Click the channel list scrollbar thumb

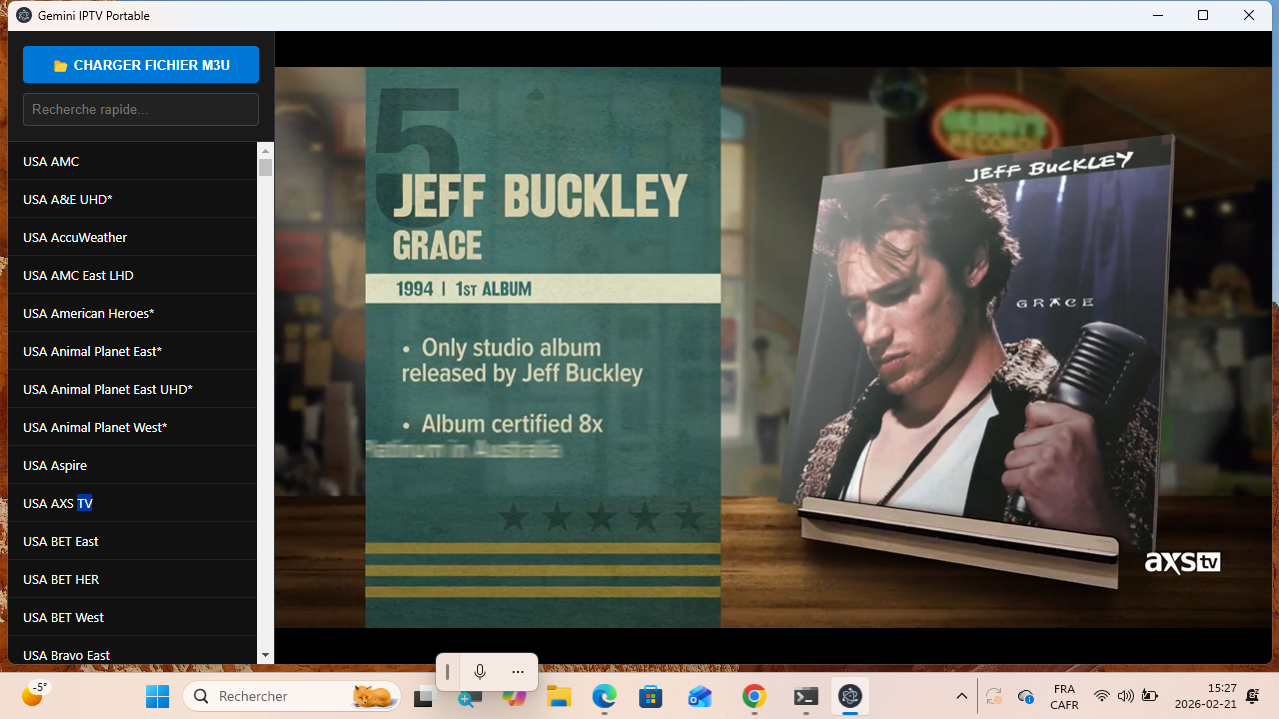[265, 167]
